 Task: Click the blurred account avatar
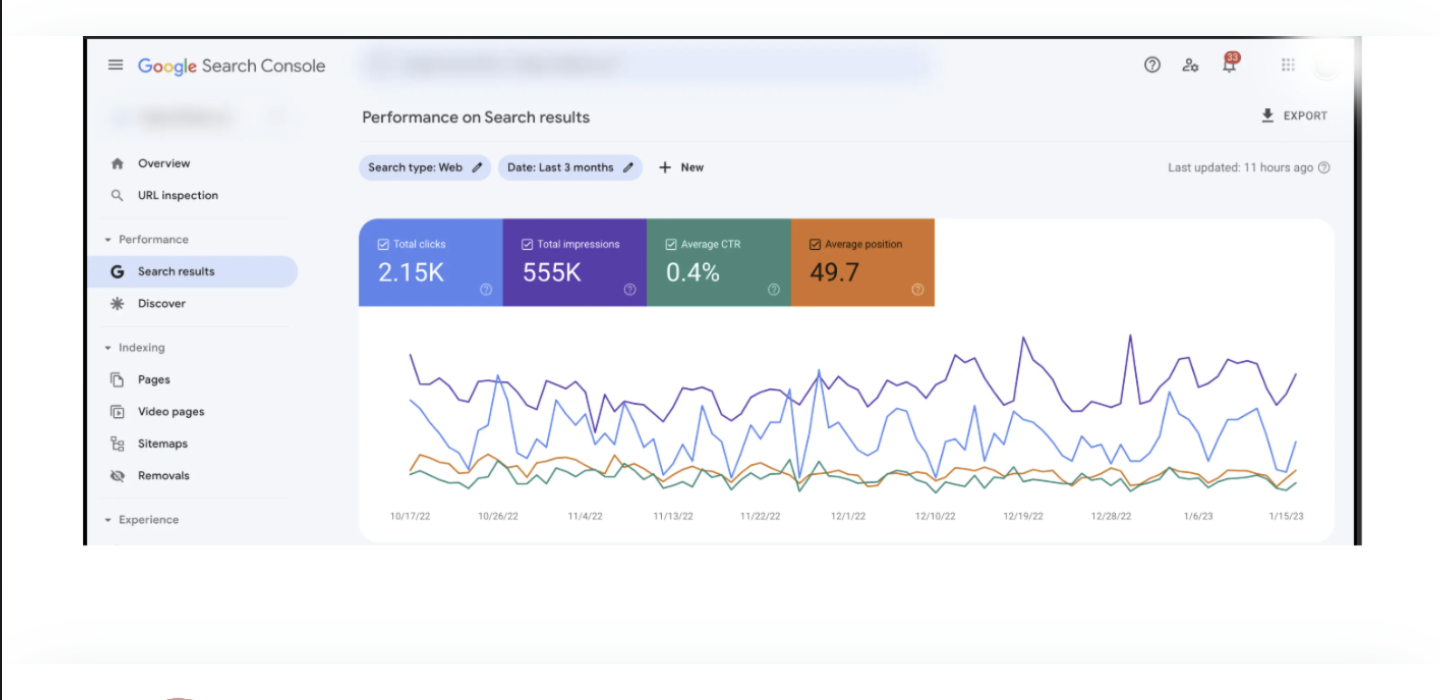1326,65
